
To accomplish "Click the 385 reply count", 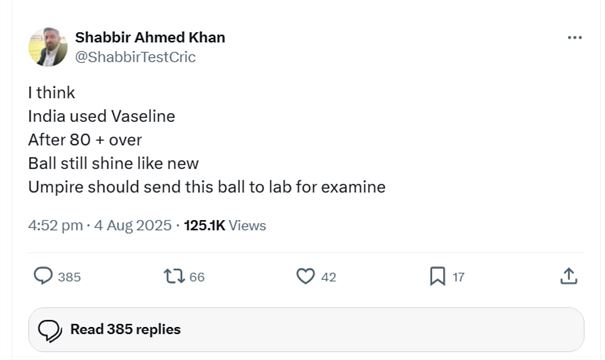I will (69, 277).
